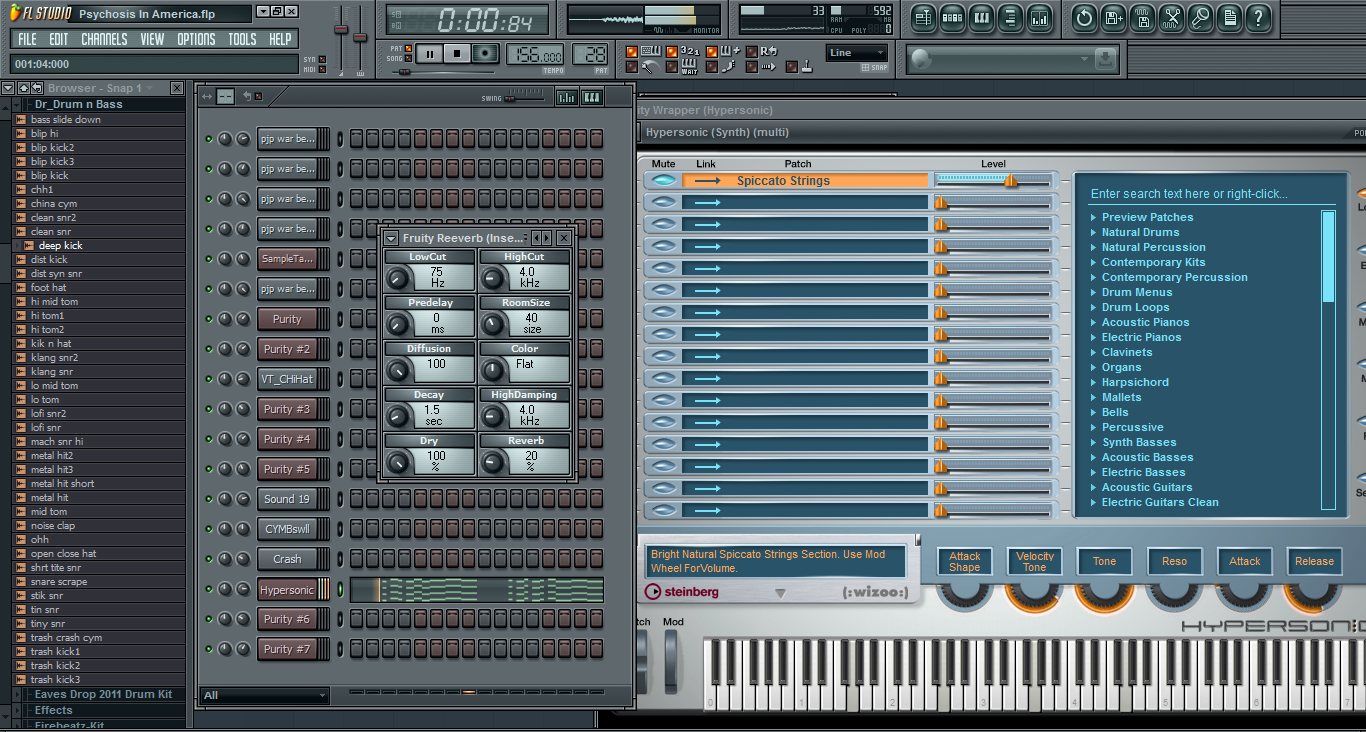Open the project info document icon
The width and height of the screenshot is (1366, 732).
coord(1230,18)
